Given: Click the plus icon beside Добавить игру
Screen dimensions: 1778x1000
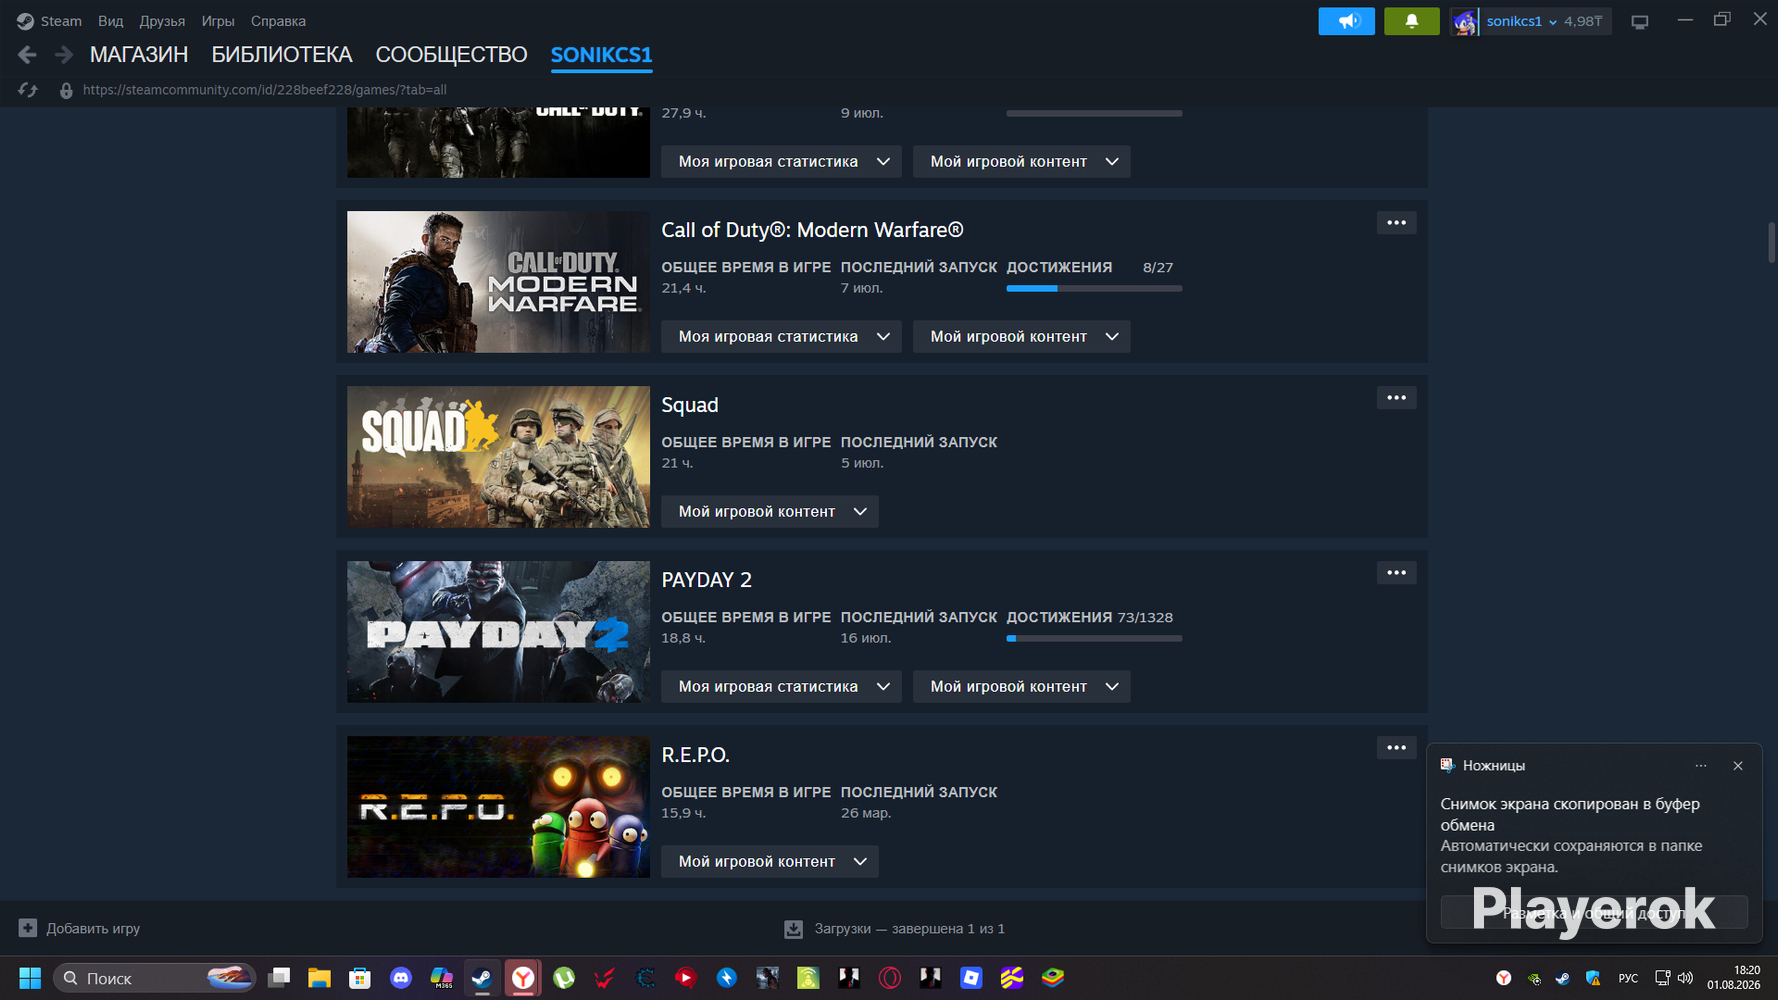Looking at the screenshot, I should click(x=28, y=928).
